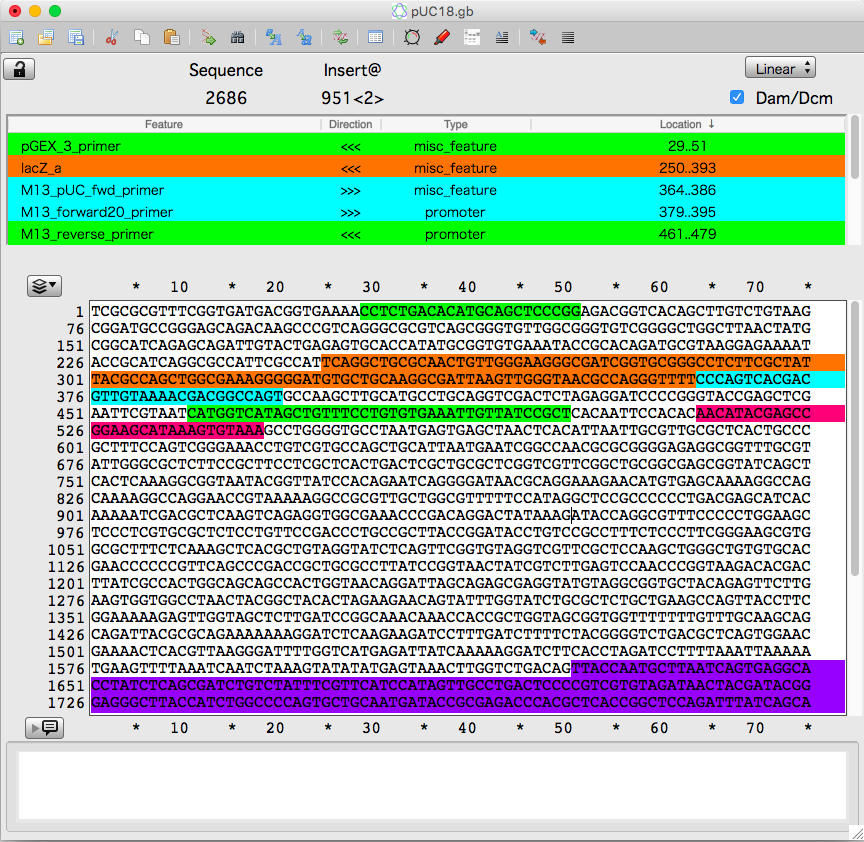Screen dimensions: 864x842
Task: Click the DNA strand translate arrows icon
Action: pyautogui.click(x=538, y=37)
